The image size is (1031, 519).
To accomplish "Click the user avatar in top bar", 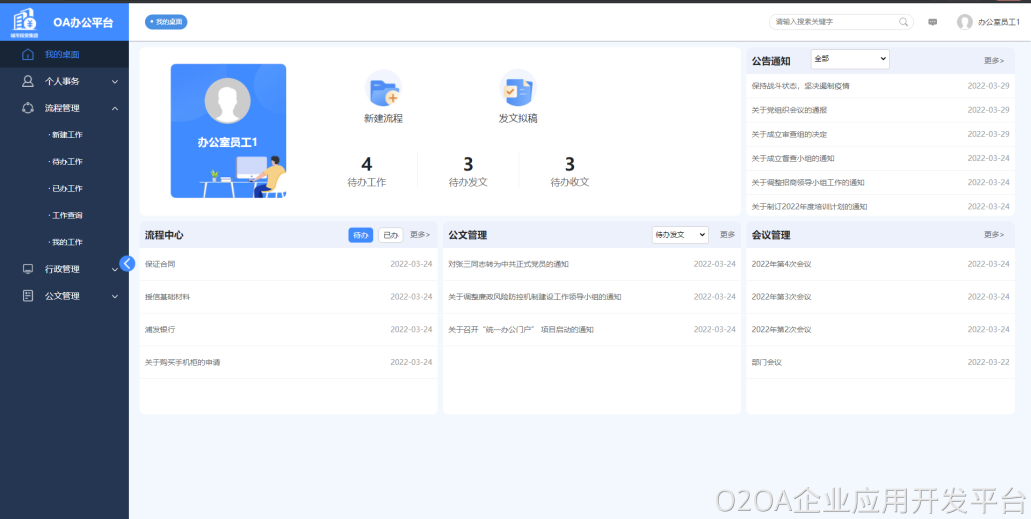I will click(964, 22).
